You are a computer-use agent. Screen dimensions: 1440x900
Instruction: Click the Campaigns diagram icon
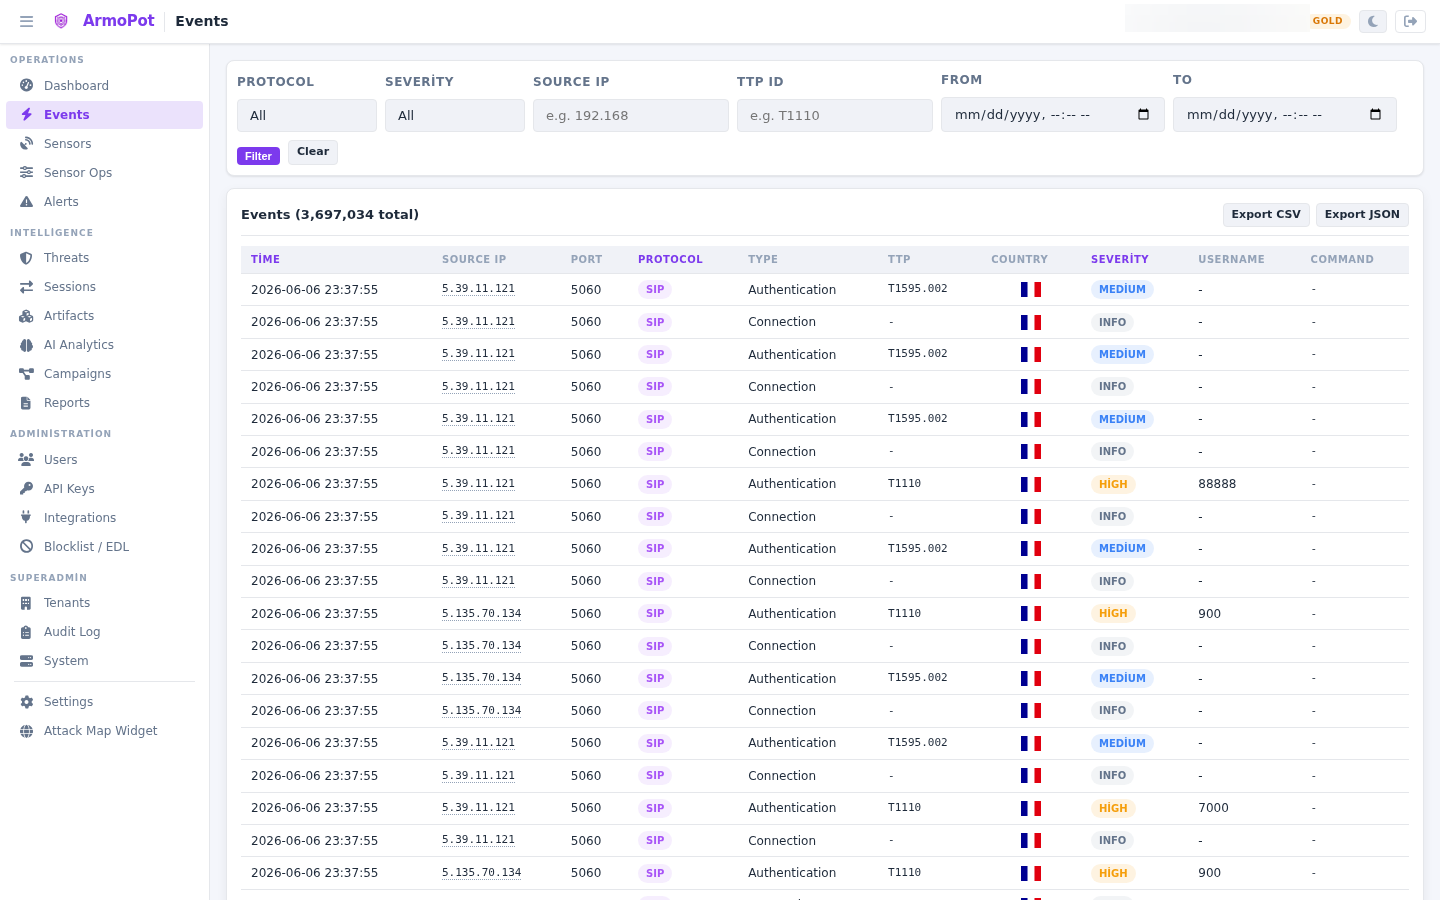27,374
